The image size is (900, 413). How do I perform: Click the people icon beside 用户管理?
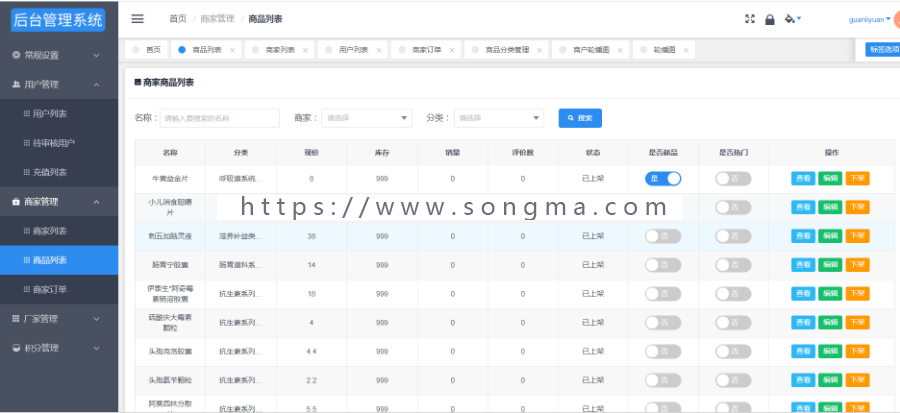(x=16, y=85)
